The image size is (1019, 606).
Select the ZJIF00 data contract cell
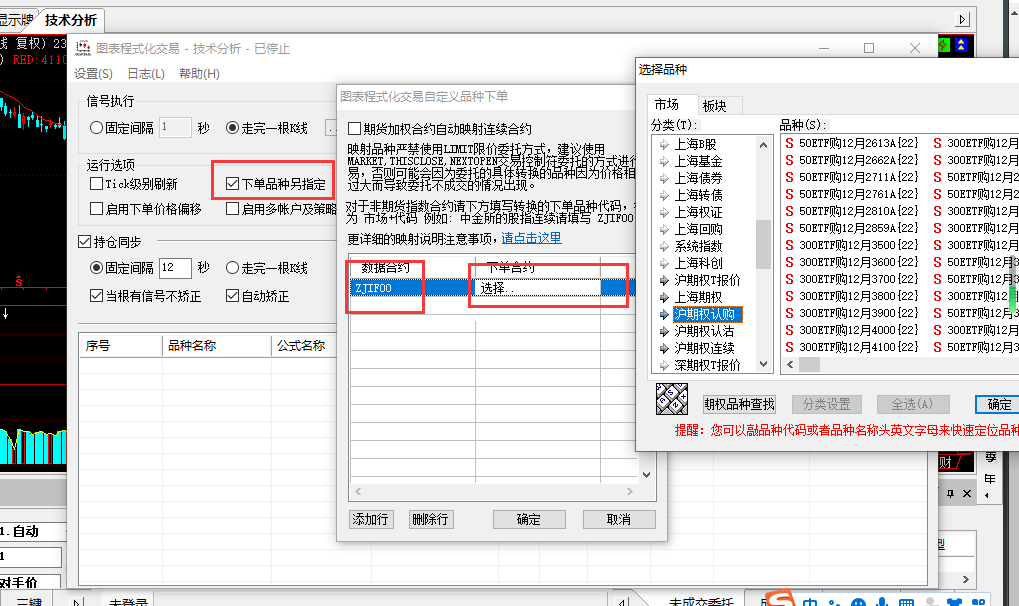pos(413,287)
